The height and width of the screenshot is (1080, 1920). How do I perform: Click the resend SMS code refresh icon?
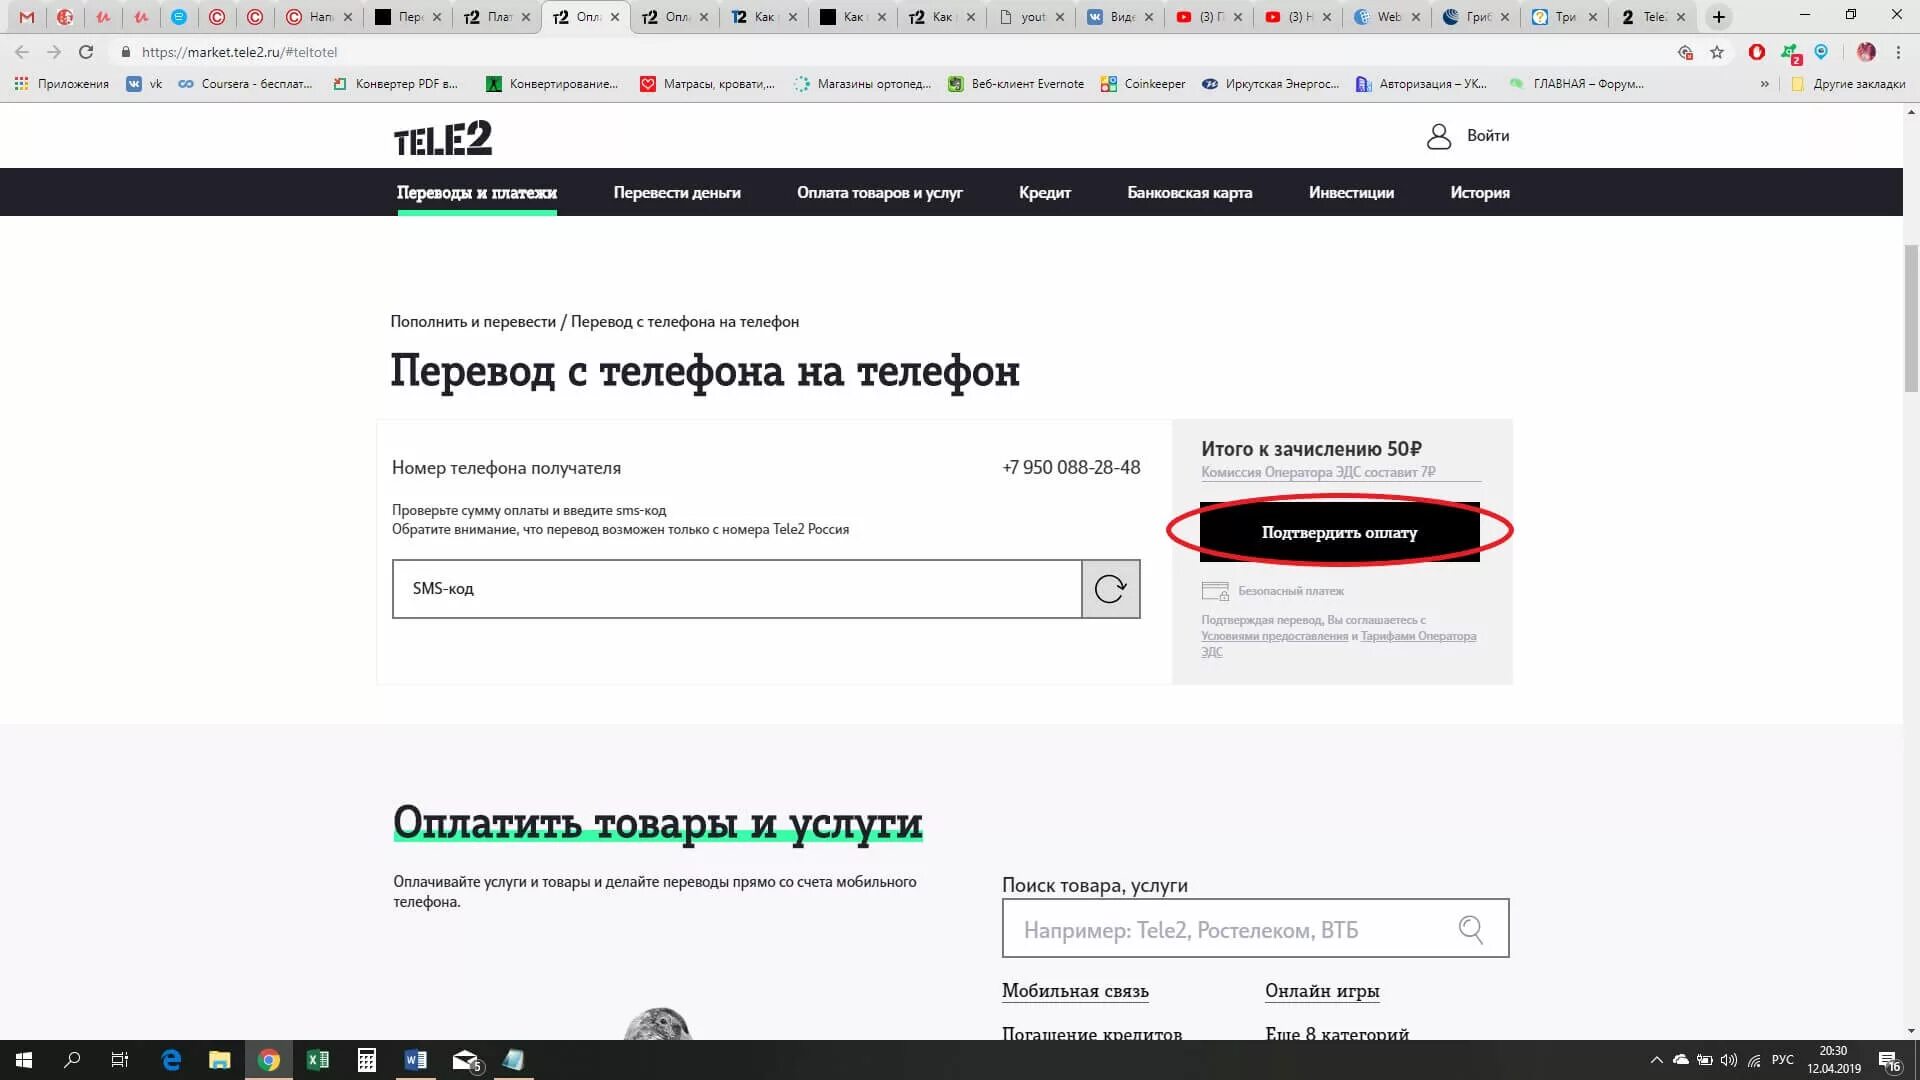(1110, 589)
